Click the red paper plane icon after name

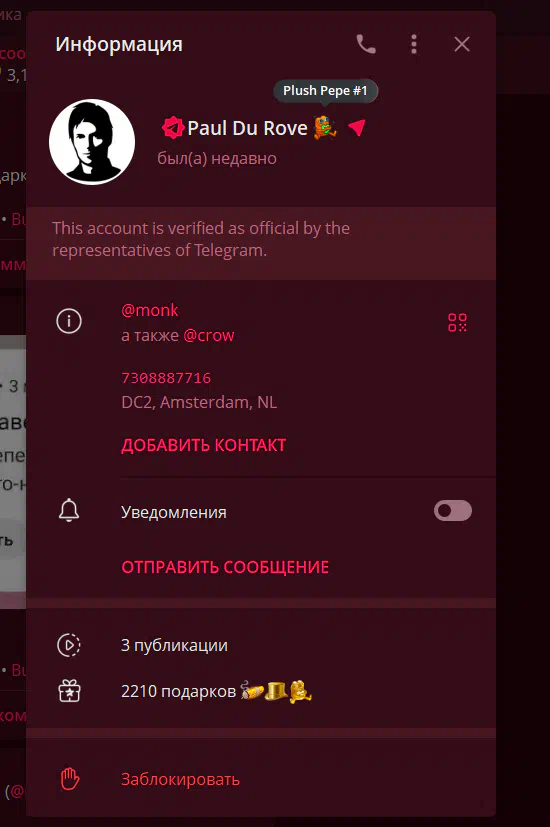click(357, 127)
